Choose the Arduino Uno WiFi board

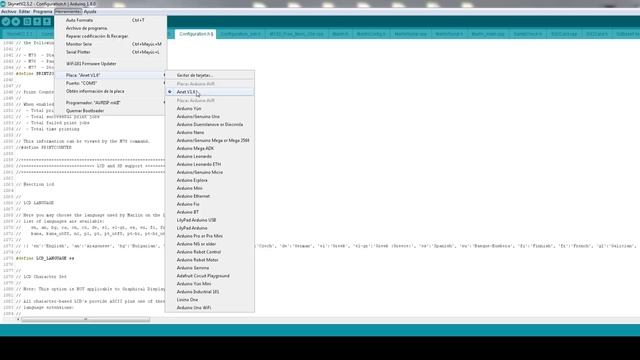coord(210,308)
